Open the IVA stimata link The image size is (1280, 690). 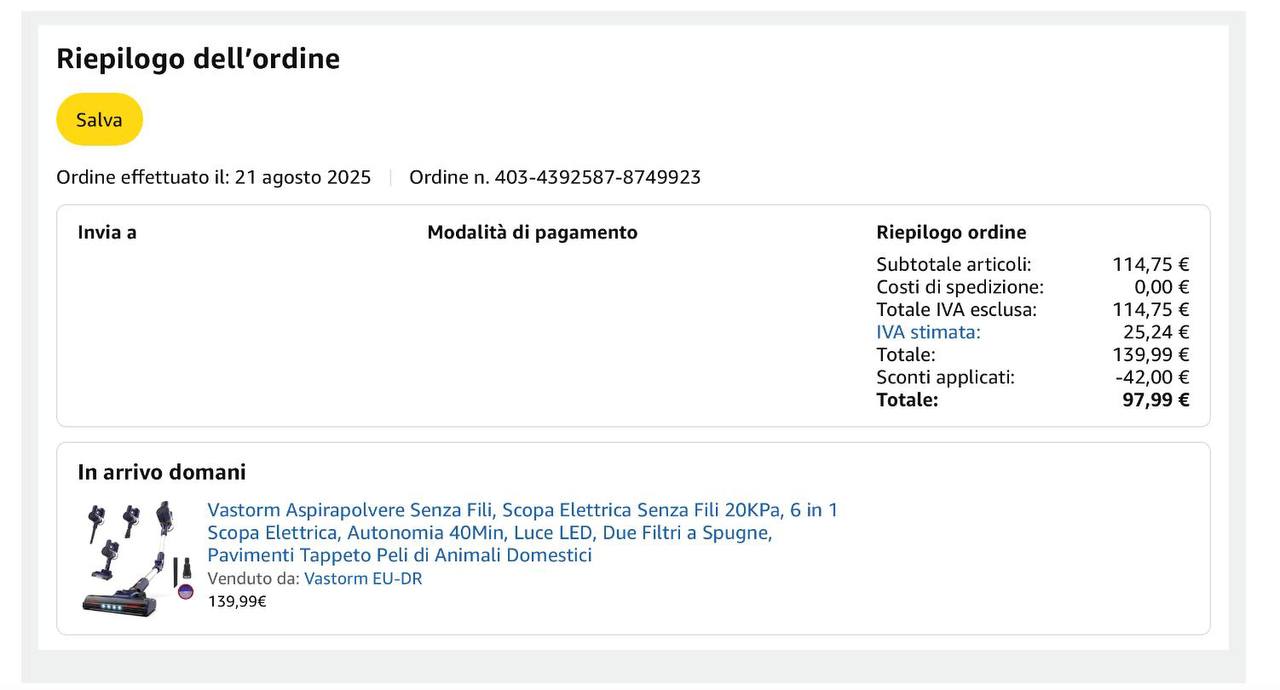[x=928, y=332]
